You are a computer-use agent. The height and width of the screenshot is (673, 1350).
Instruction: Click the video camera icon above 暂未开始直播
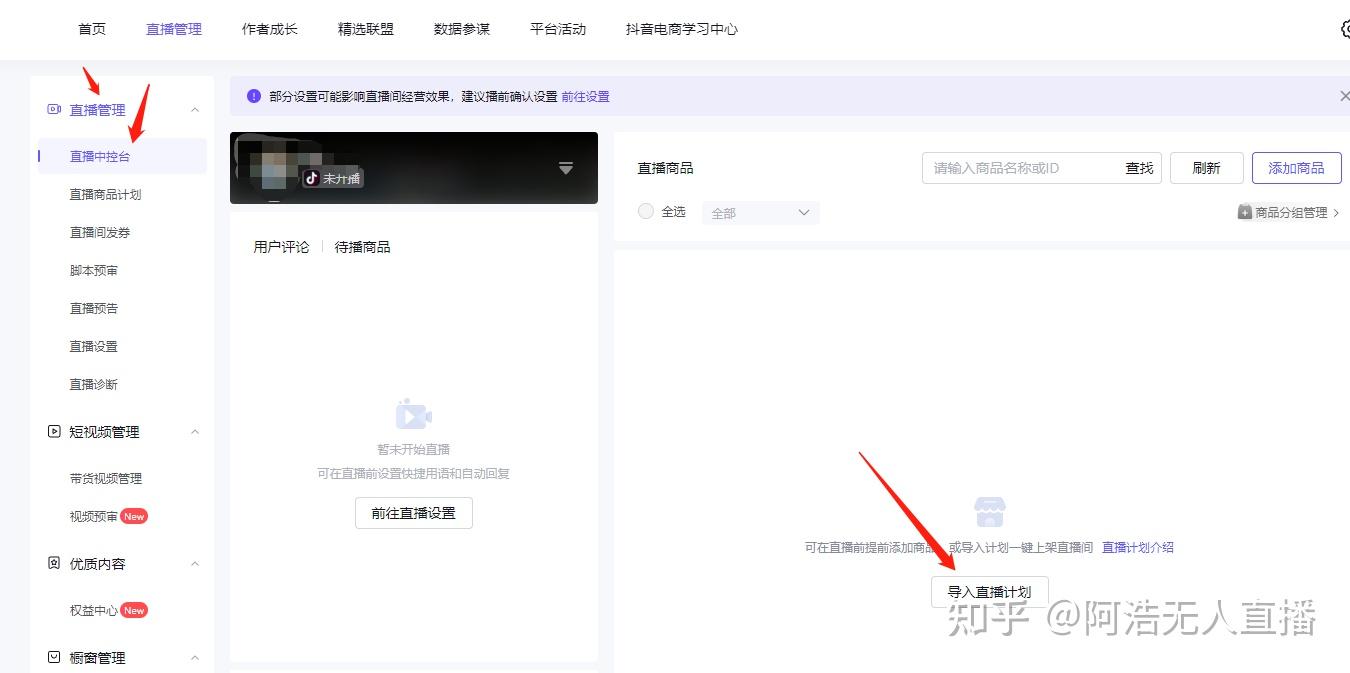[413, 414]
